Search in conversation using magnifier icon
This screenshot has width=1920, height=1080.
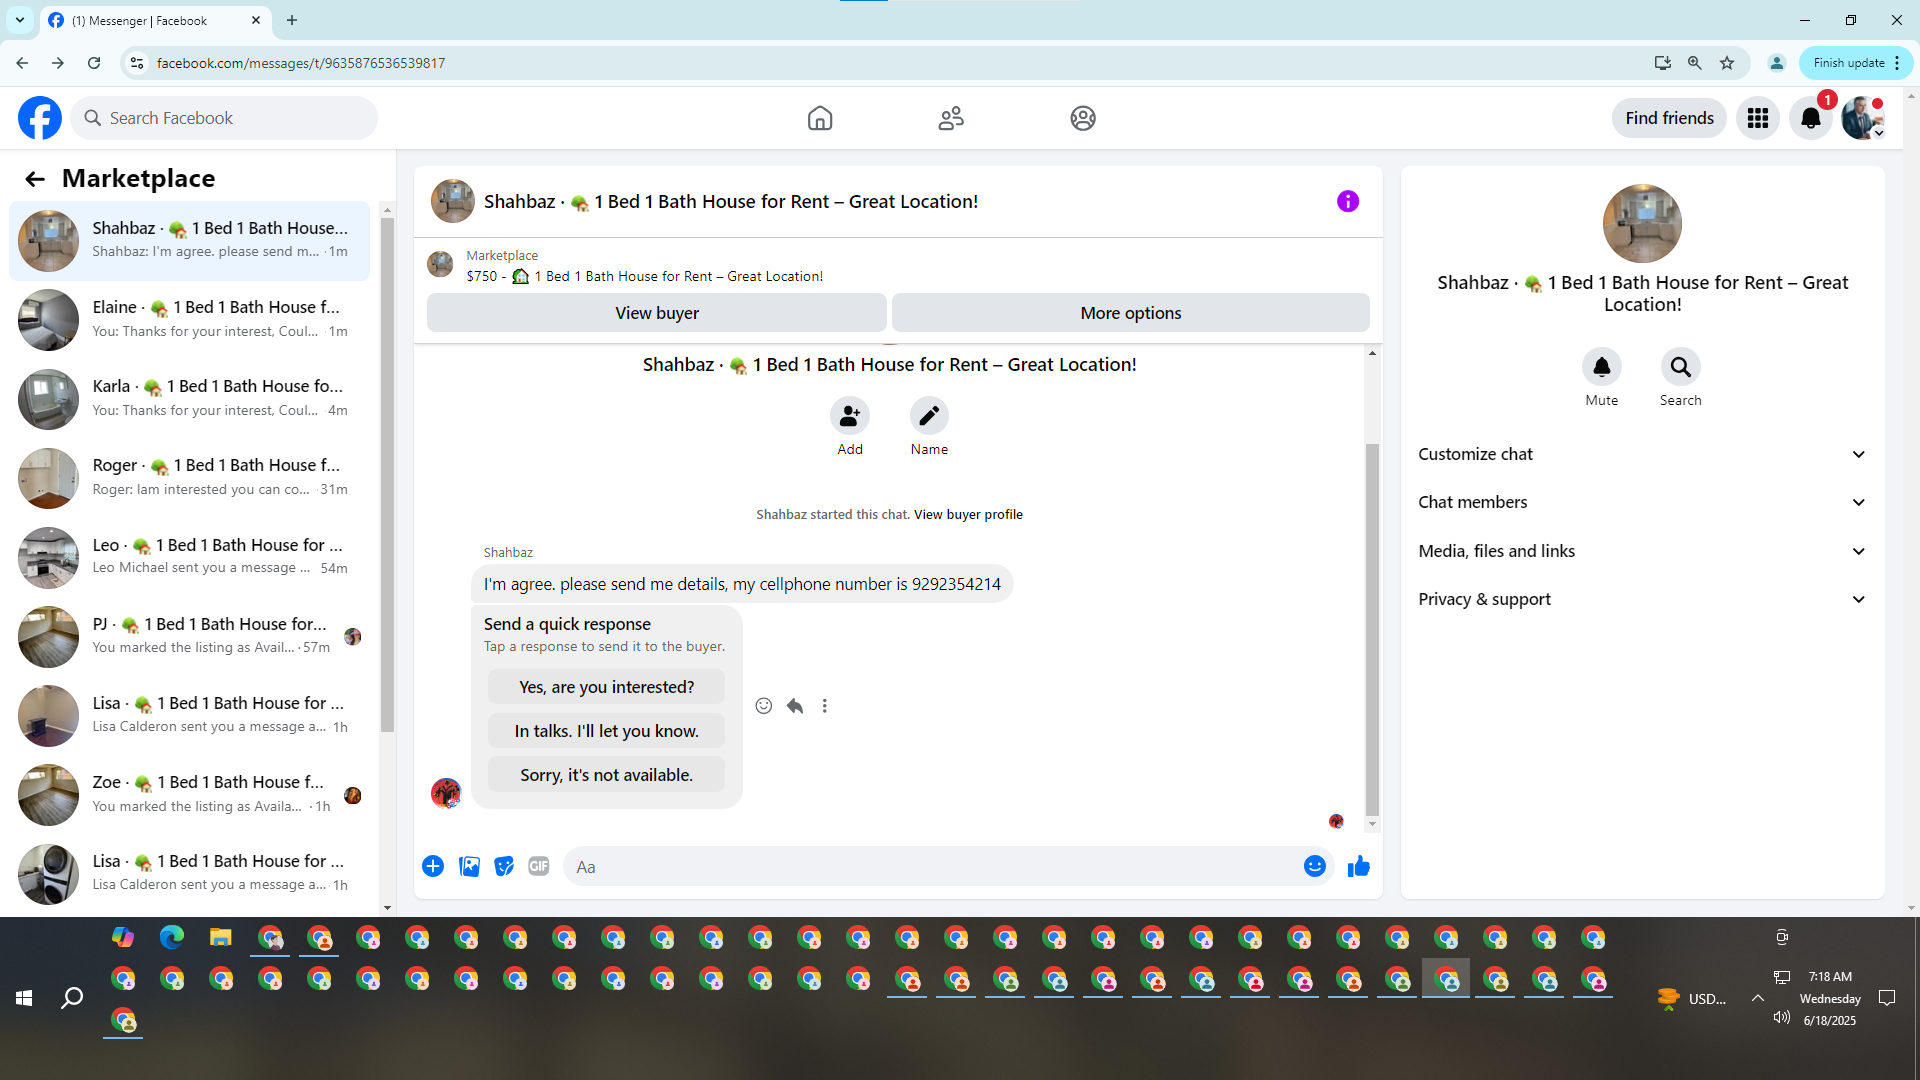(1681, 367)
